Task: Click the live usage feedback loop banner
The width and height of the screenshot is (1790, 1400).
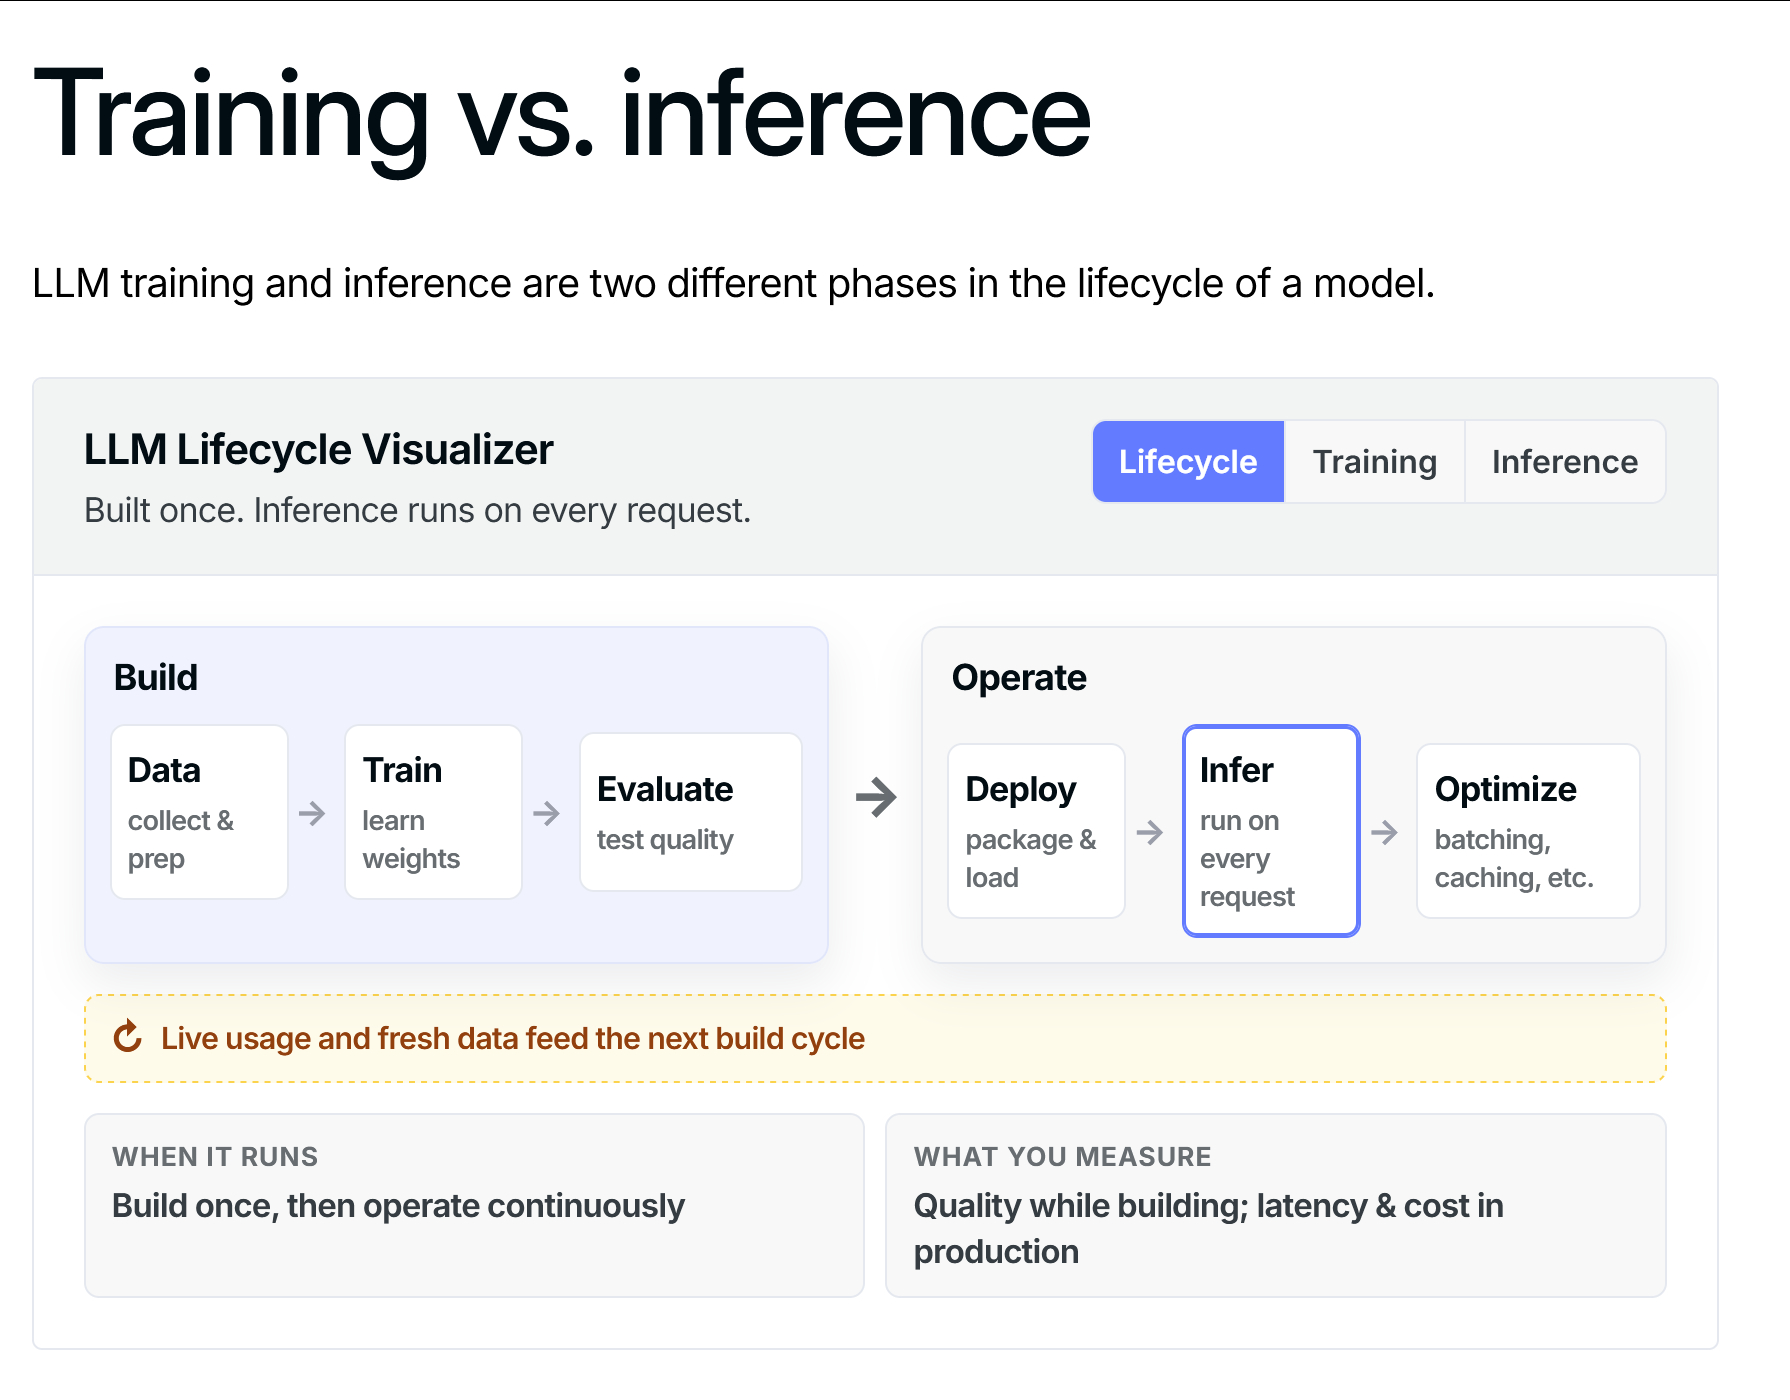Action: pyautogui.click(x=875, y=1038)
